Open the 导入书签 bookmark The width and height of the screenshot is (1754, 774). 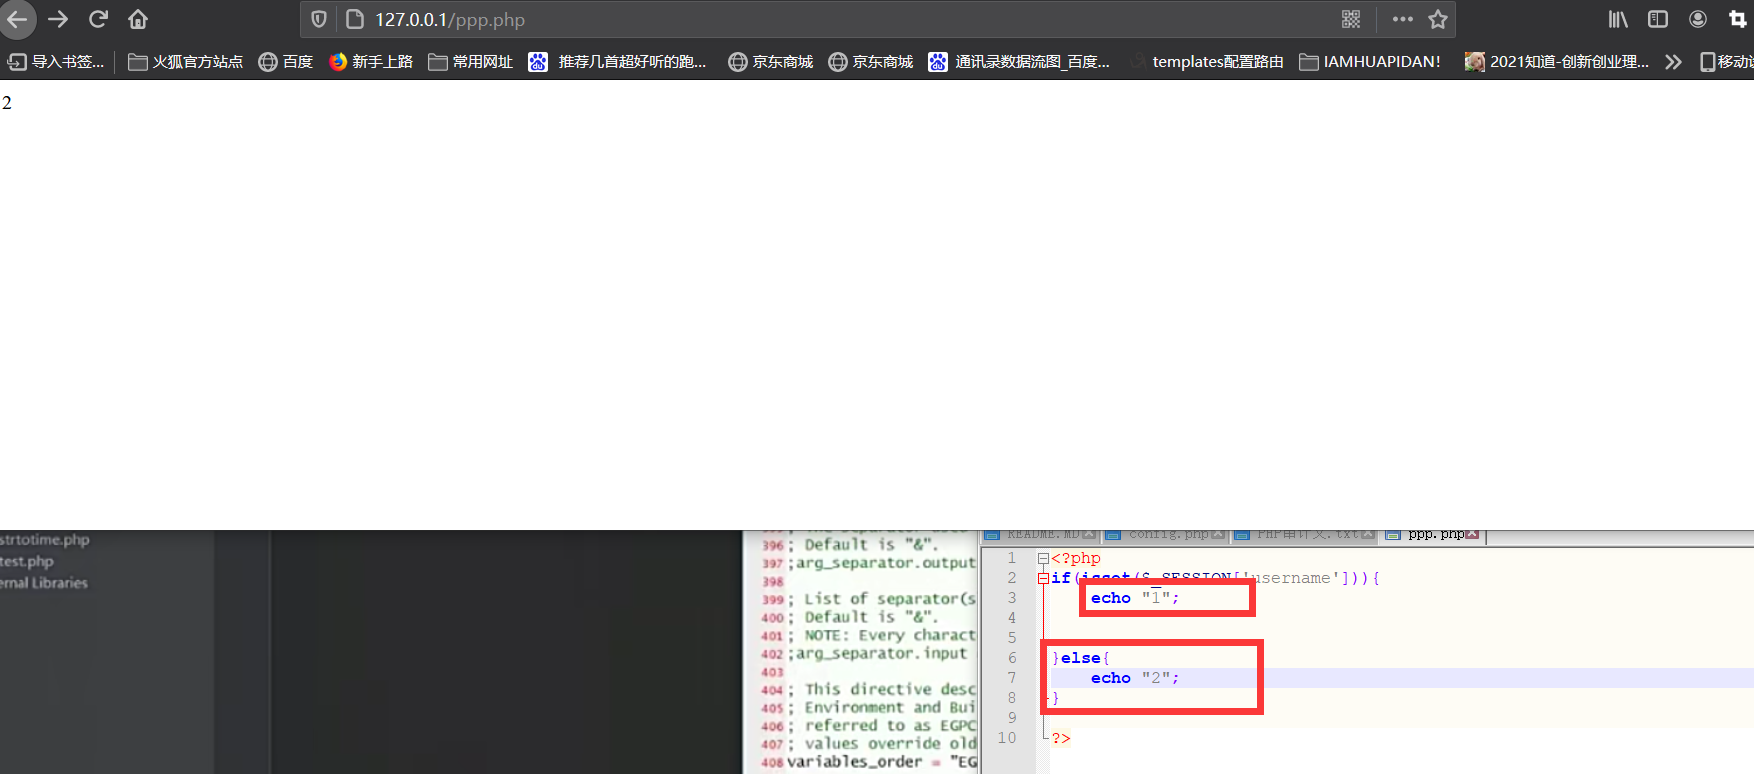coord(56,62)
